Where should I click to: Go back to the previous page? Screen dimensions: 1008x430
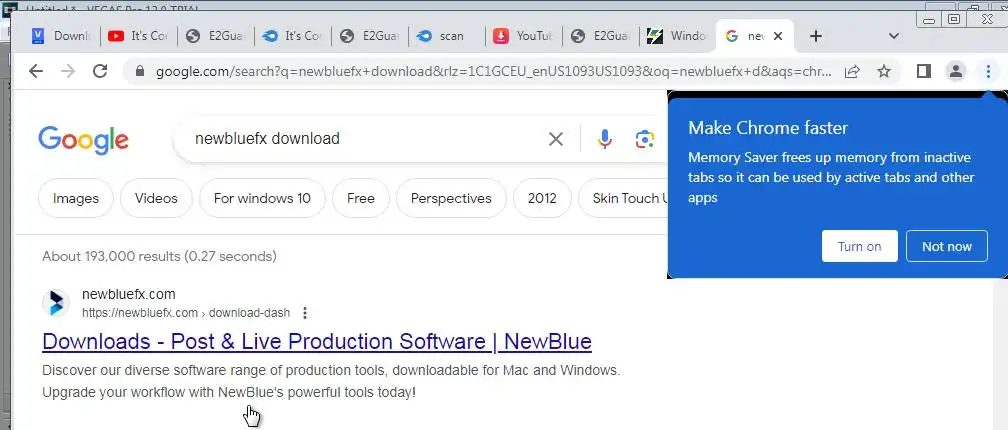(36, 71)
